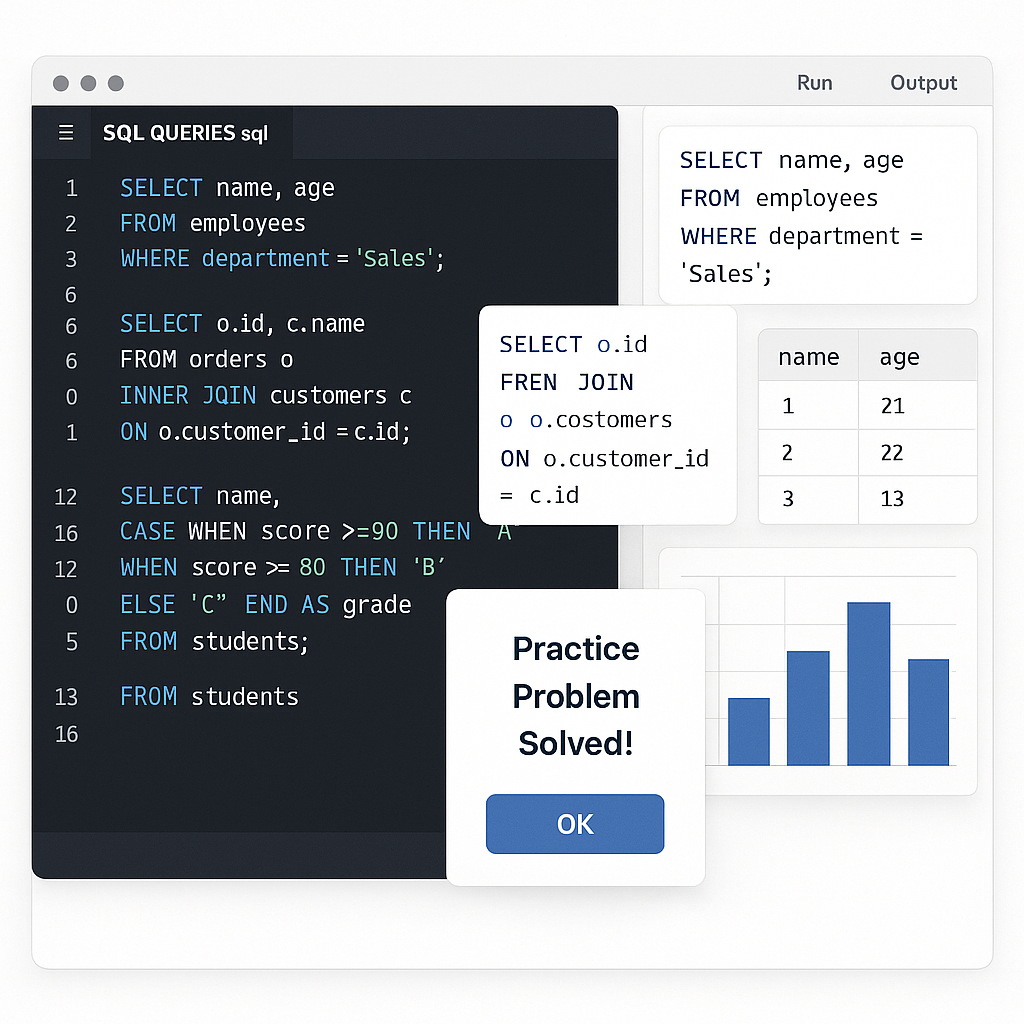Click the age column header

pos(899,356)
